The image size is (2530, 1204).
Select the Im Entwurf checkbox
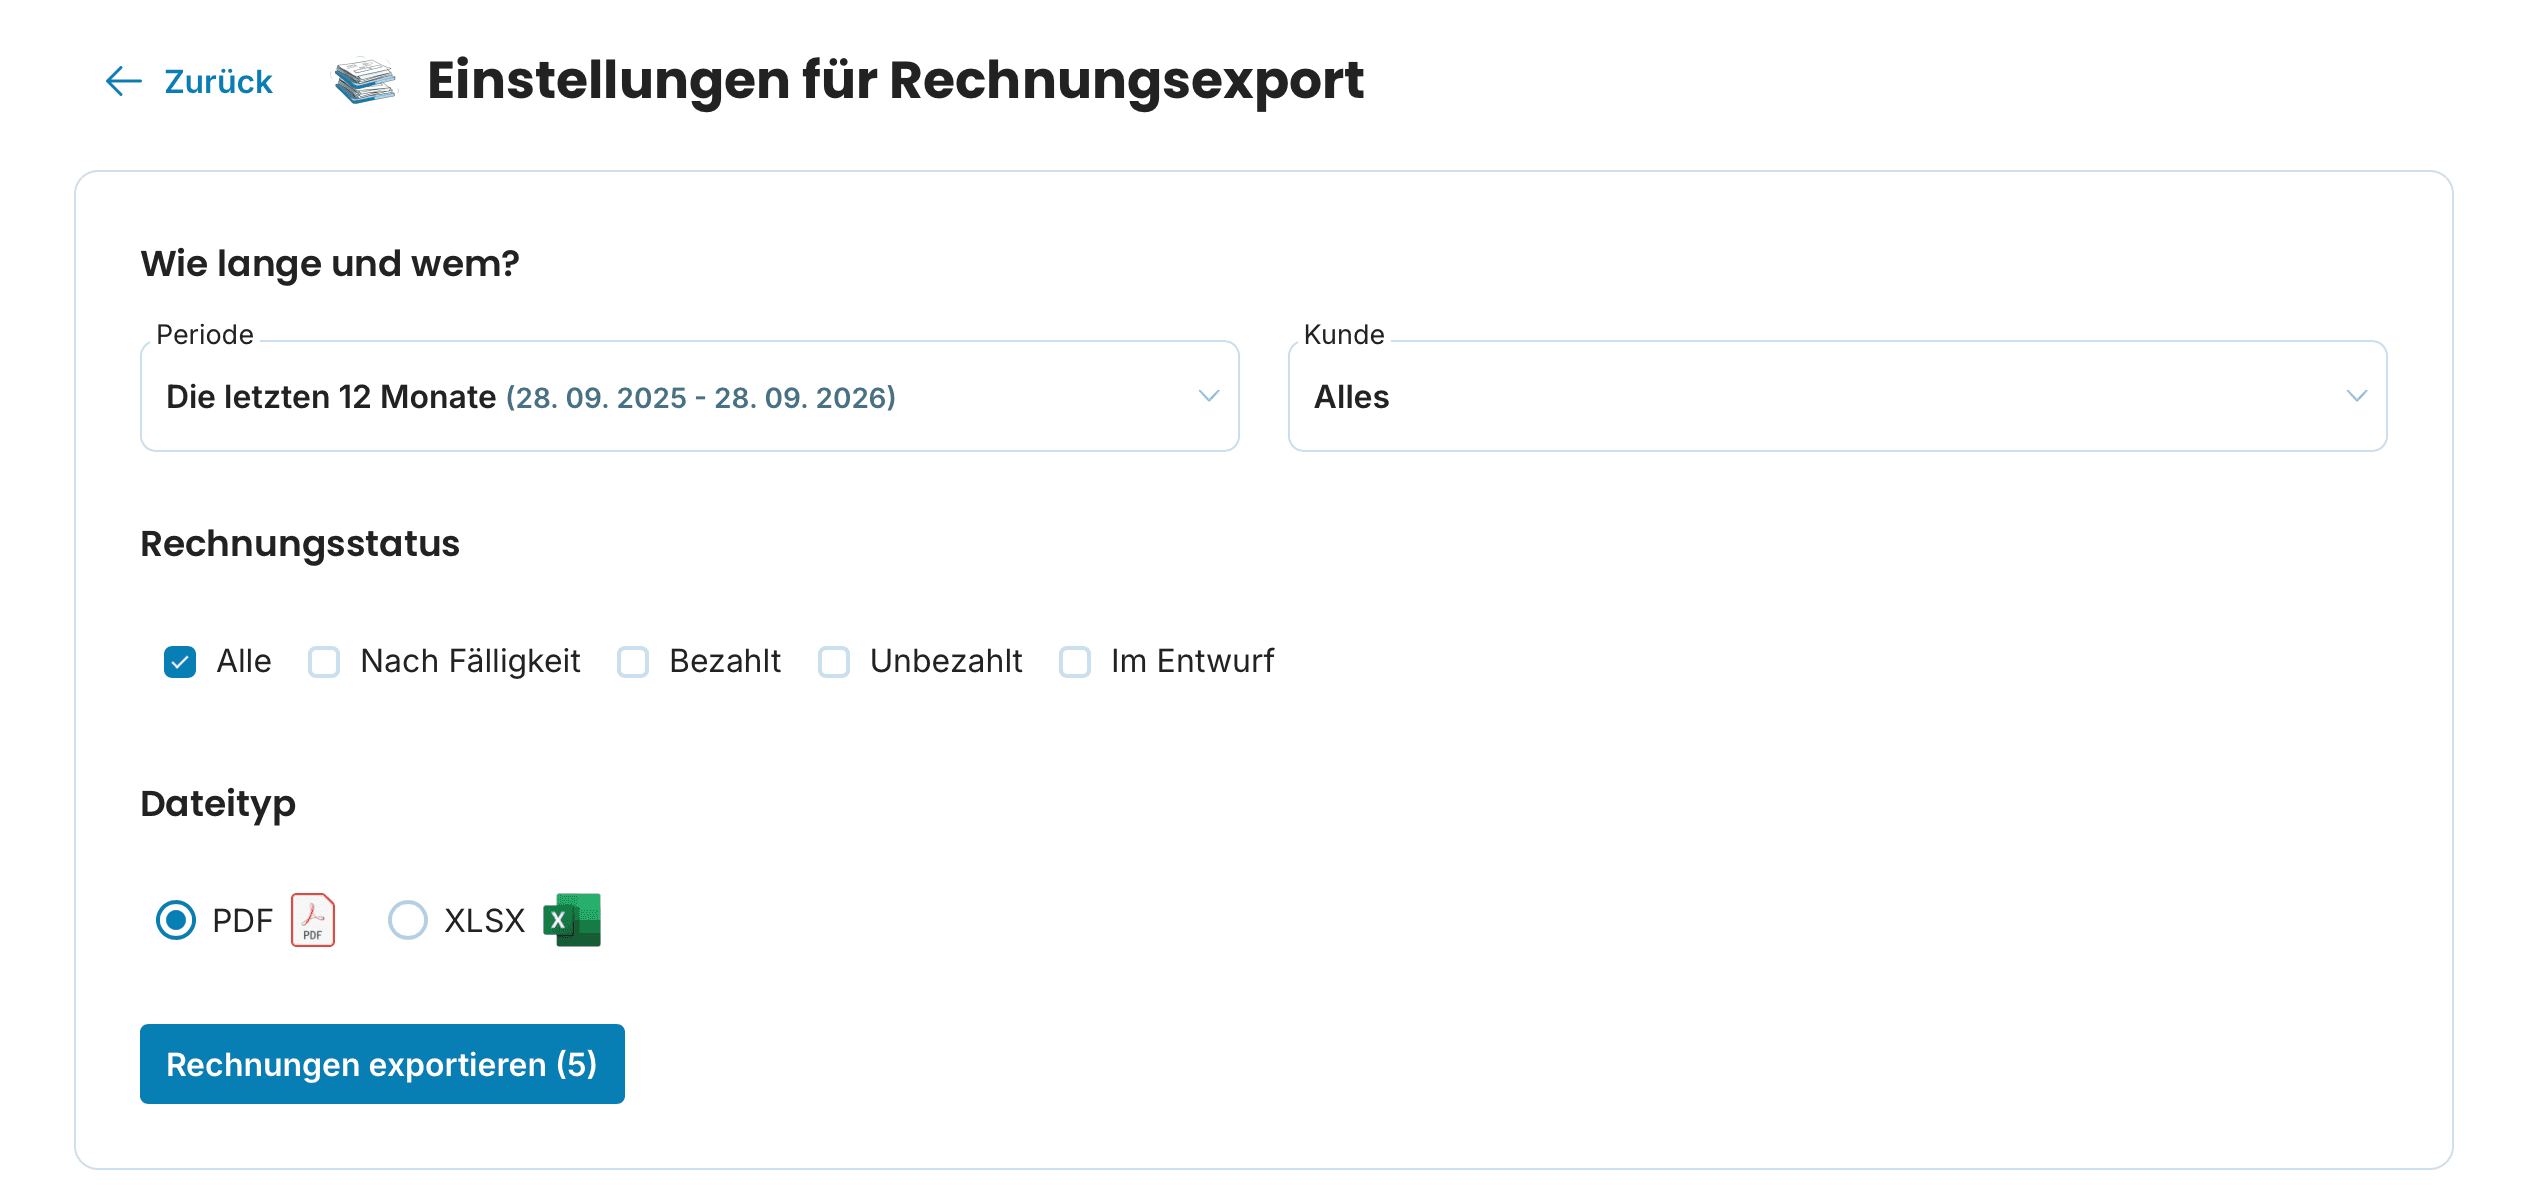tap(1075, 661)
